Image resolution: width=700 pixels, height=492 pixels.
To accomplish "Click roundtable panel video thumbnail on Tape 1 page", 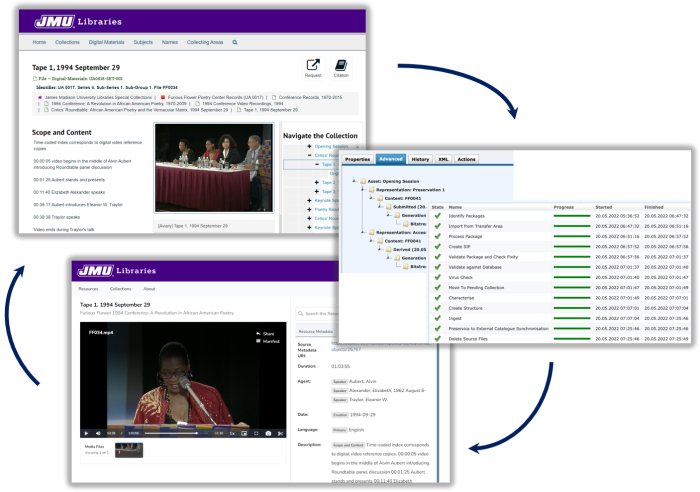I will tap(213, 168).
